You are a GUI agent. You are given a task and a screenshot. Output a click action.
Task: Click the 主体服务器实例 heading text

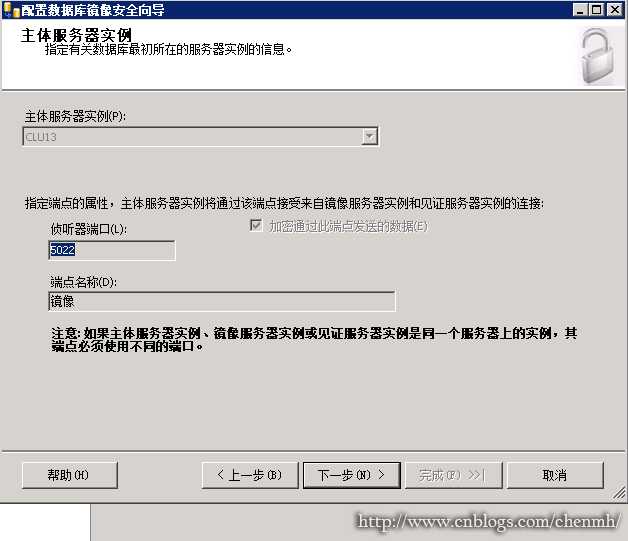pyautogui.click(x=76, y=35)
